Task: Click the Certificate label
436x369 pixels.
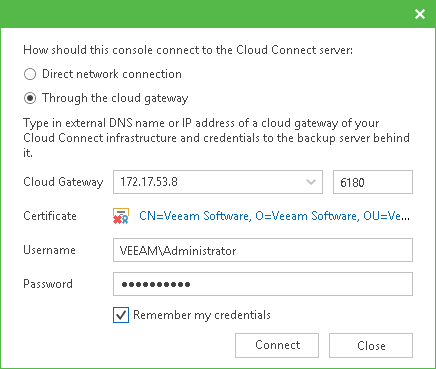Action: click(x=50, y=216)
